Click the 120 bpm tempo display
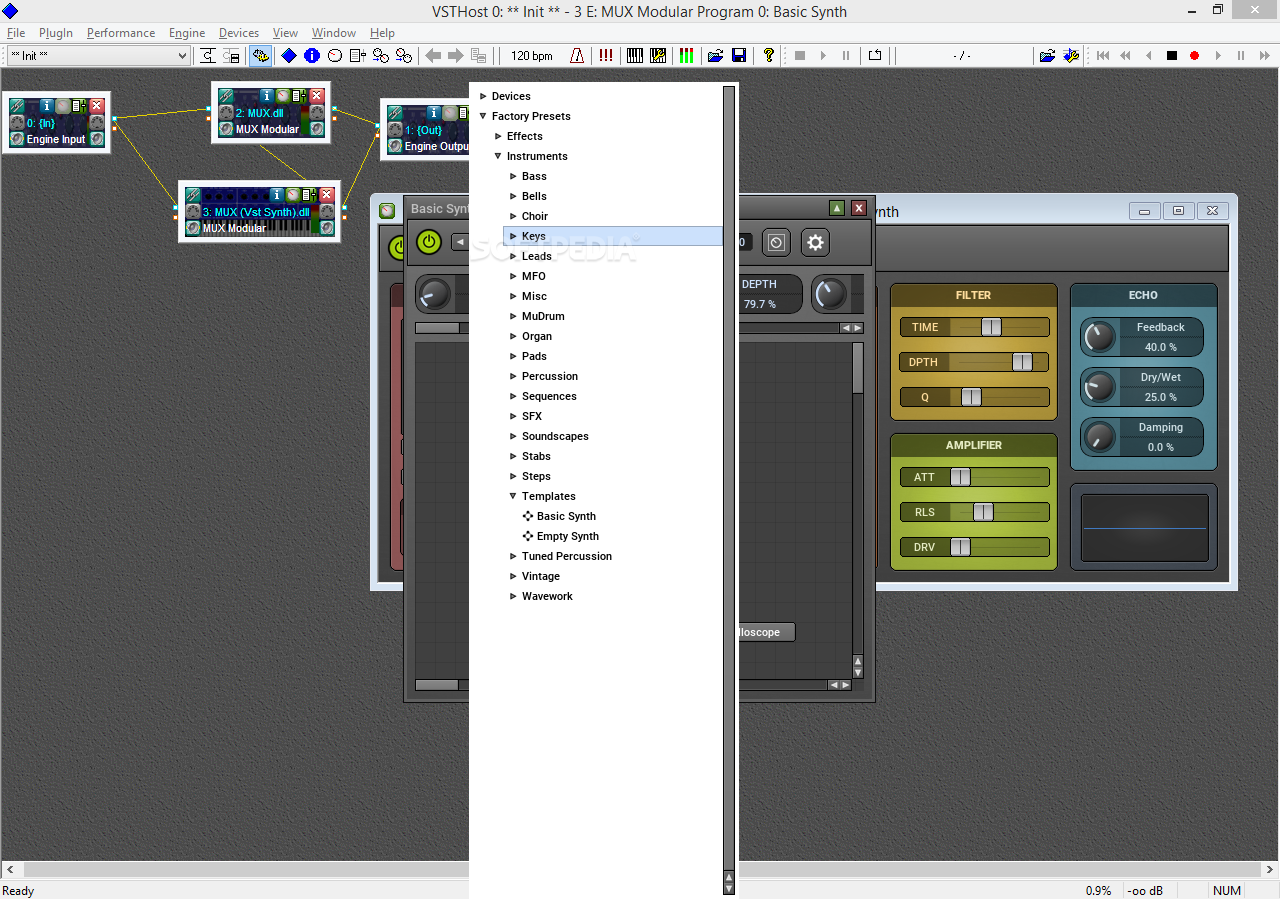Image resolution: width=1280 pixels, height=899 pixels. [x=532, y=56]
